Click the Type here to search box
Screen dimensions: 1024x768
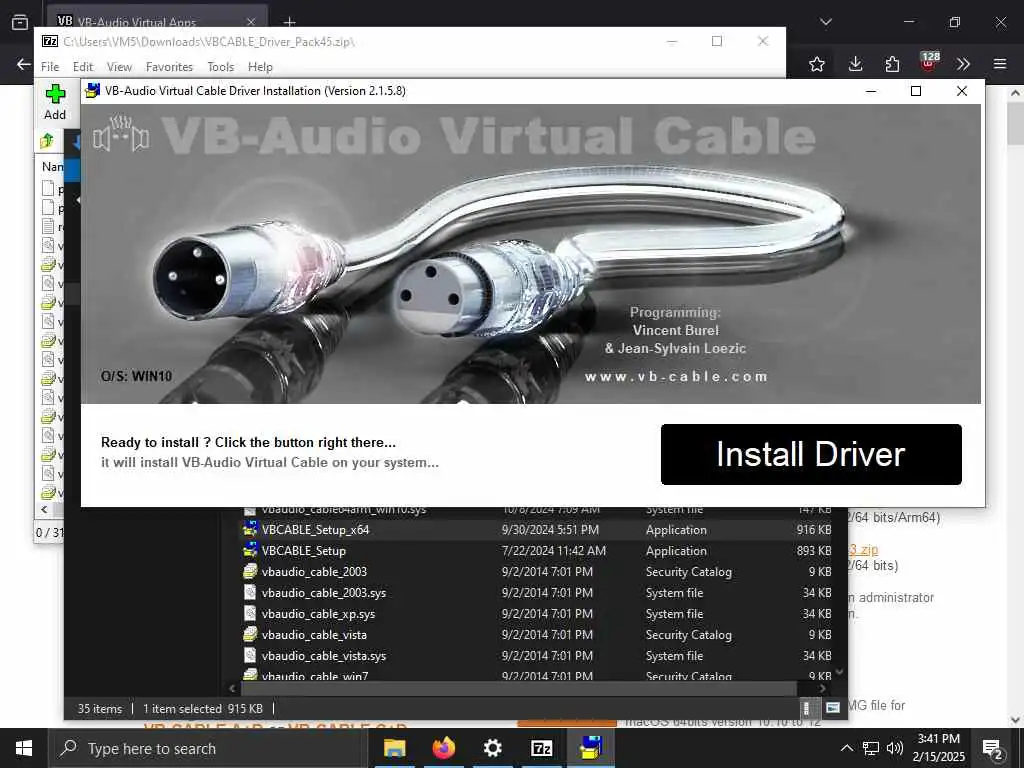pos(208,748)
